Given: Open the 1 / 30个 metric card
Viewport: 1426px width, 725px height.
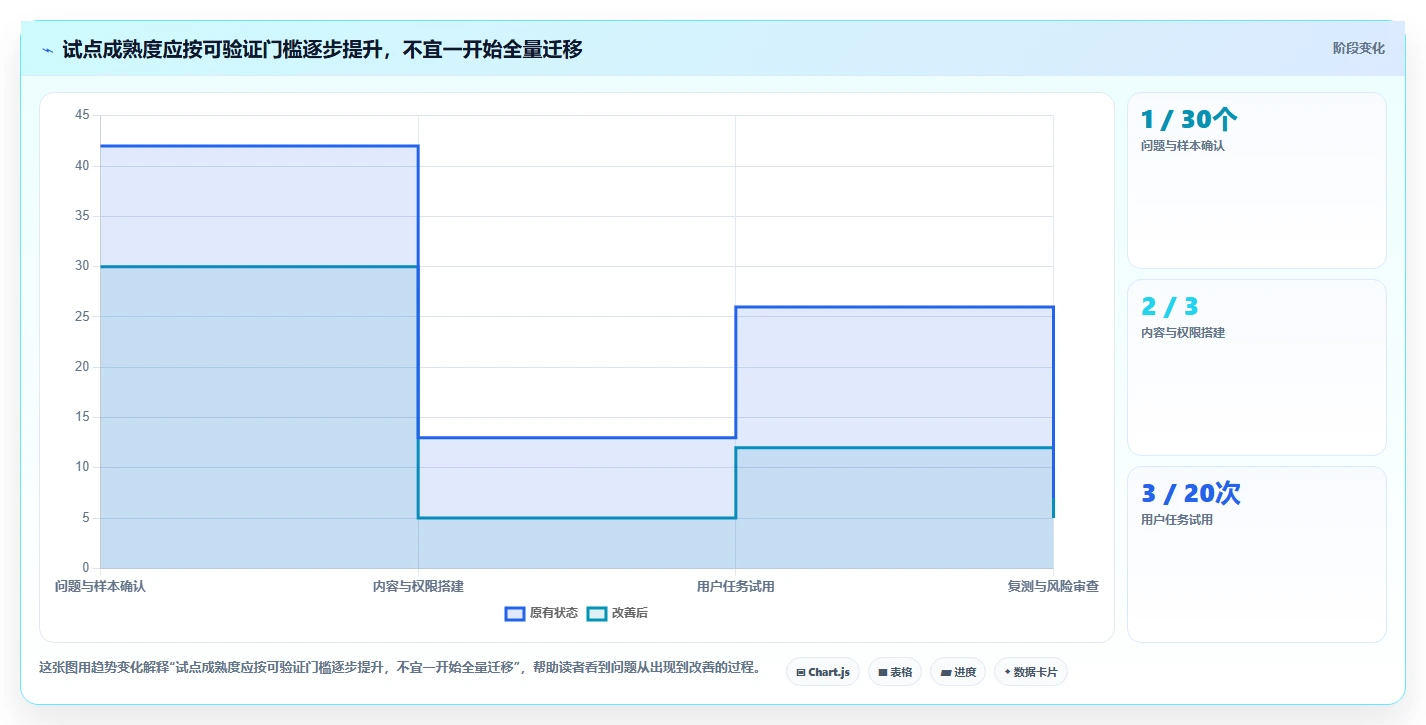Looking at the screenshot, I should tap(1257, 181).
